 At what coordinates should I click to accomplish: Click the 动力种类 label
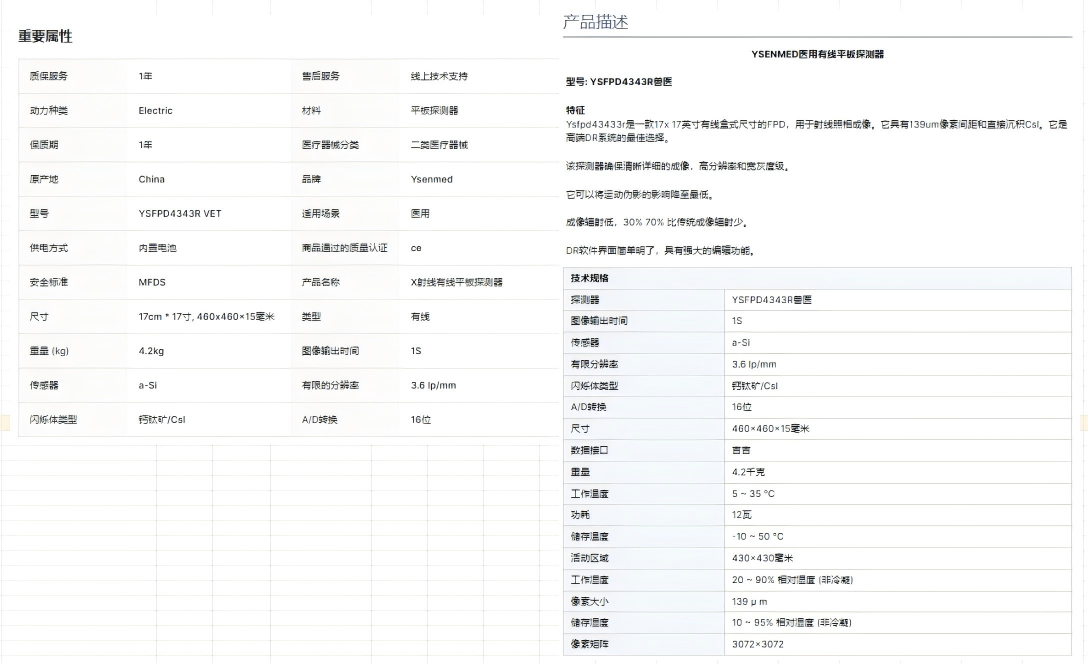coord(49,110)
